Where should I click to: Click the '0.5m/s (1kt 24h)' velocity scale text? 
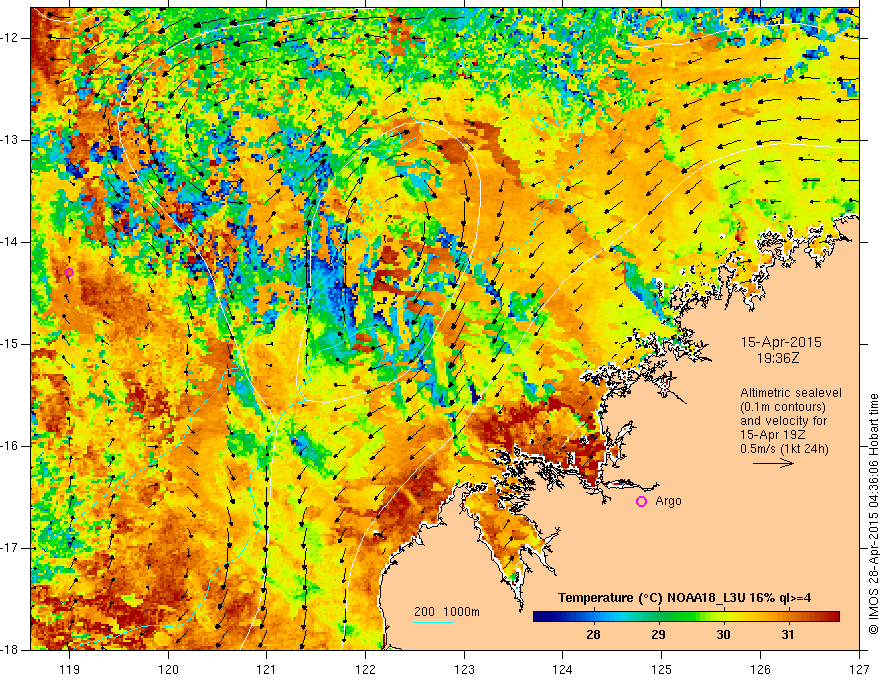[x=784, y=449]
